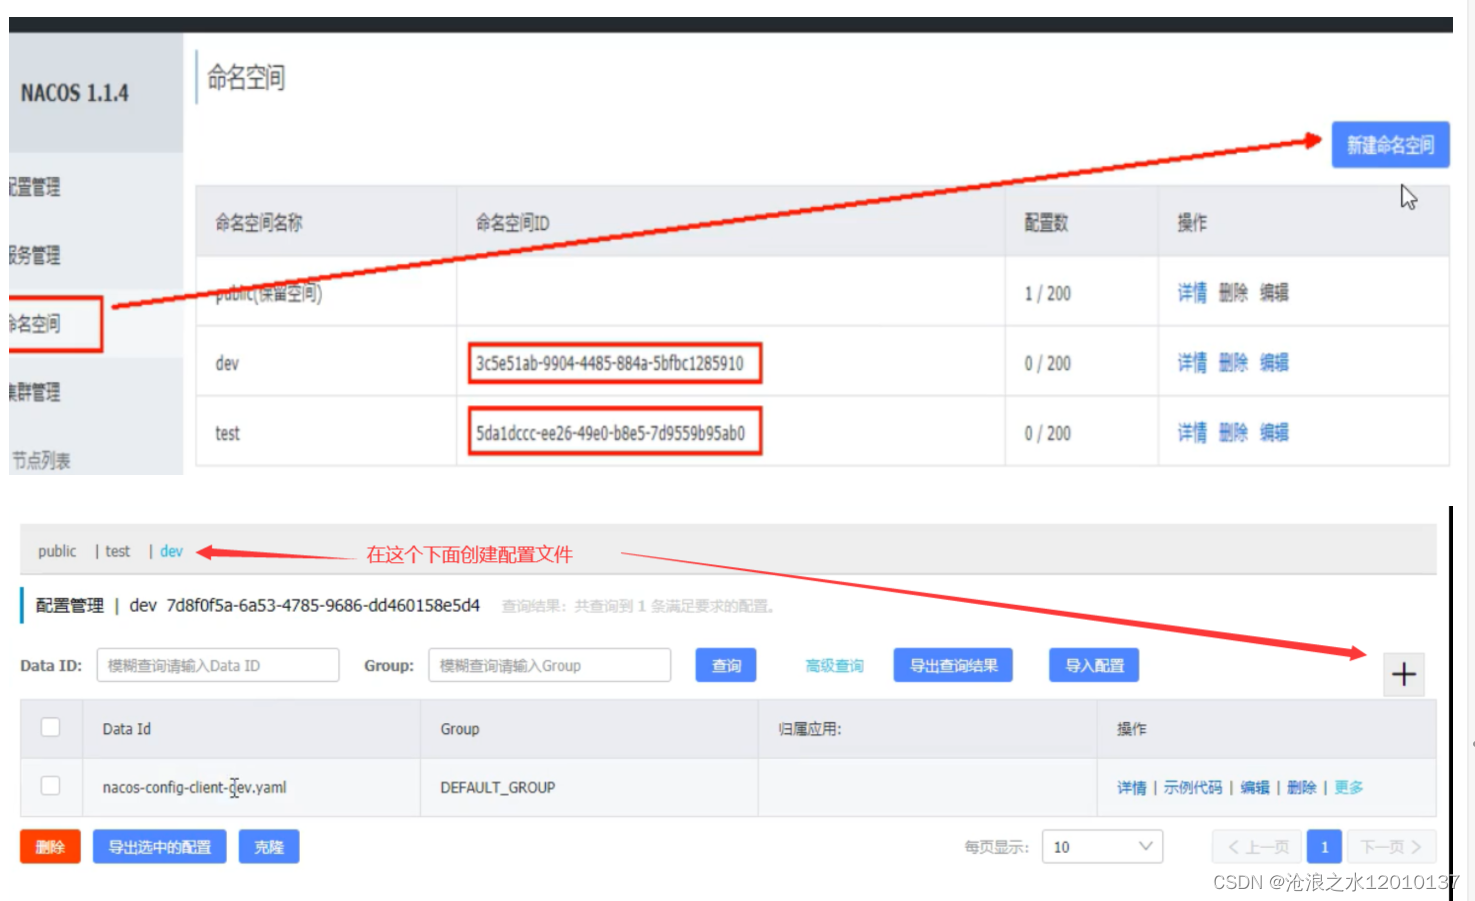The width and height of the screenshot is (1475, 901).
Task: Click 删除 link for nacos-config-client-dev.yaml
Action: (1302, 788)
